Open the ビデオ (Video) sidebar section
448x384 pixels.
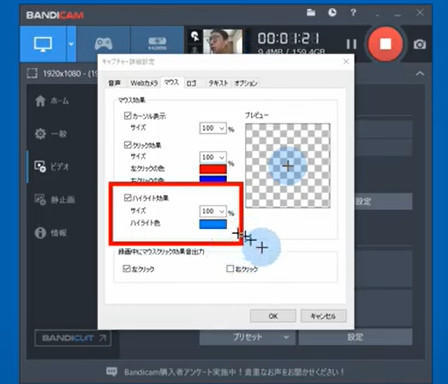[x=52, y=166]
